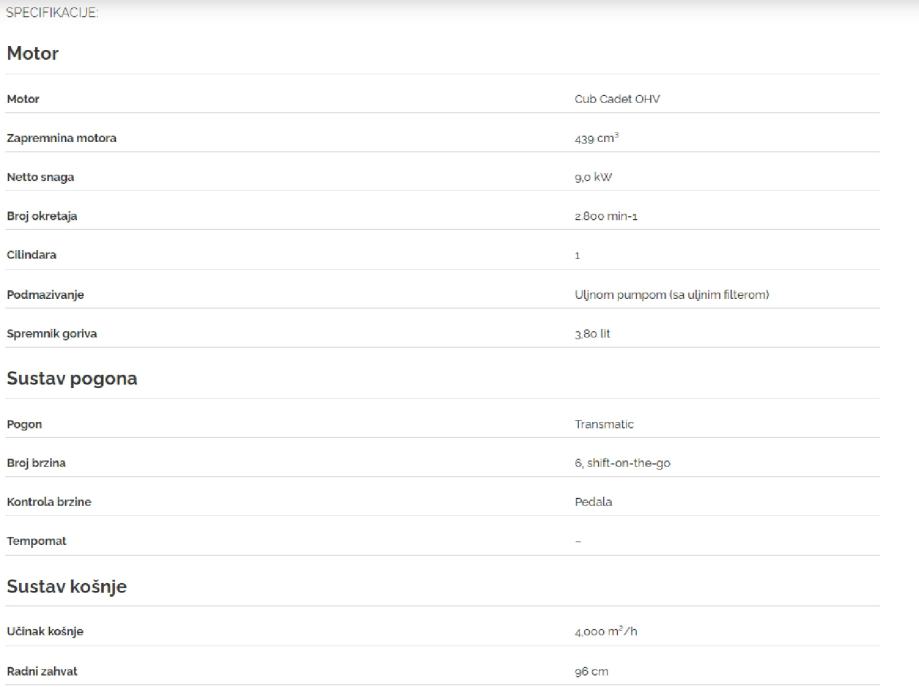Click the Kontrola brzine label
The image size is (919, 687).
[49, 502]
